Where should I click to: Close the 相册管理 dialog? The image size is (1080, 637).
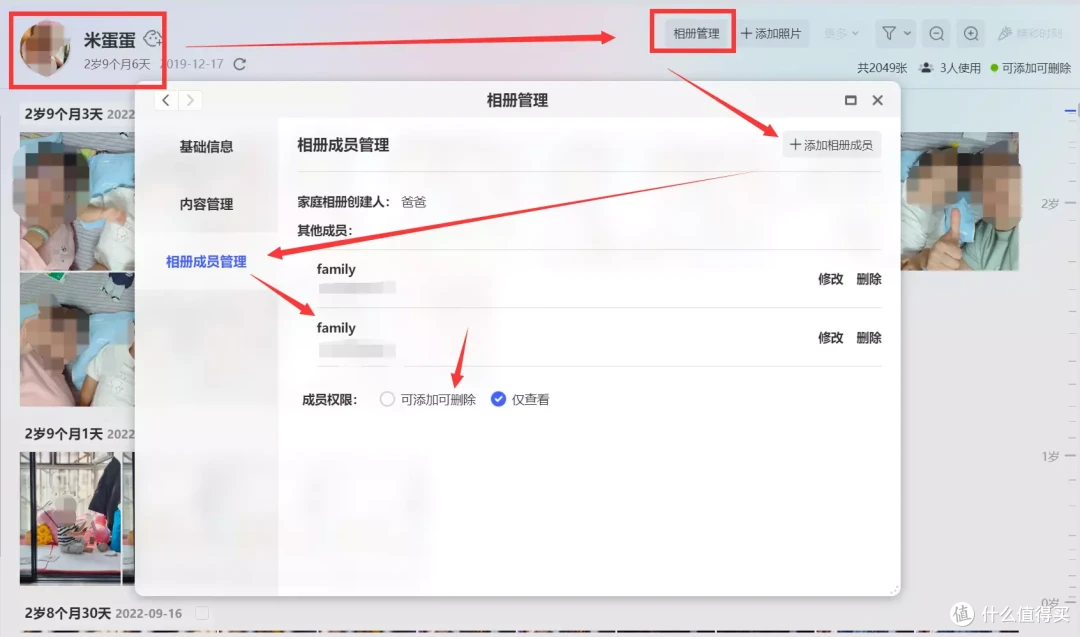878,100
